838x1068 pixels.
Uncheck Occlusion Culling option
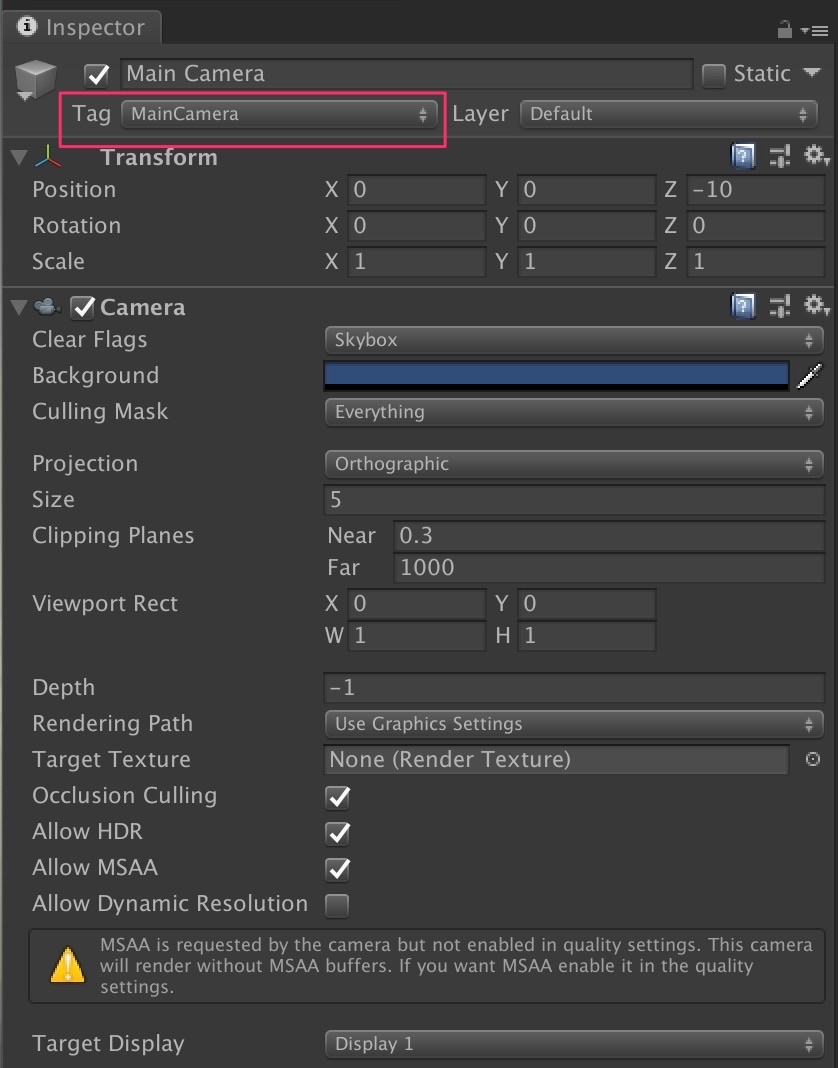pyautogui.click(x=338, y=797)
